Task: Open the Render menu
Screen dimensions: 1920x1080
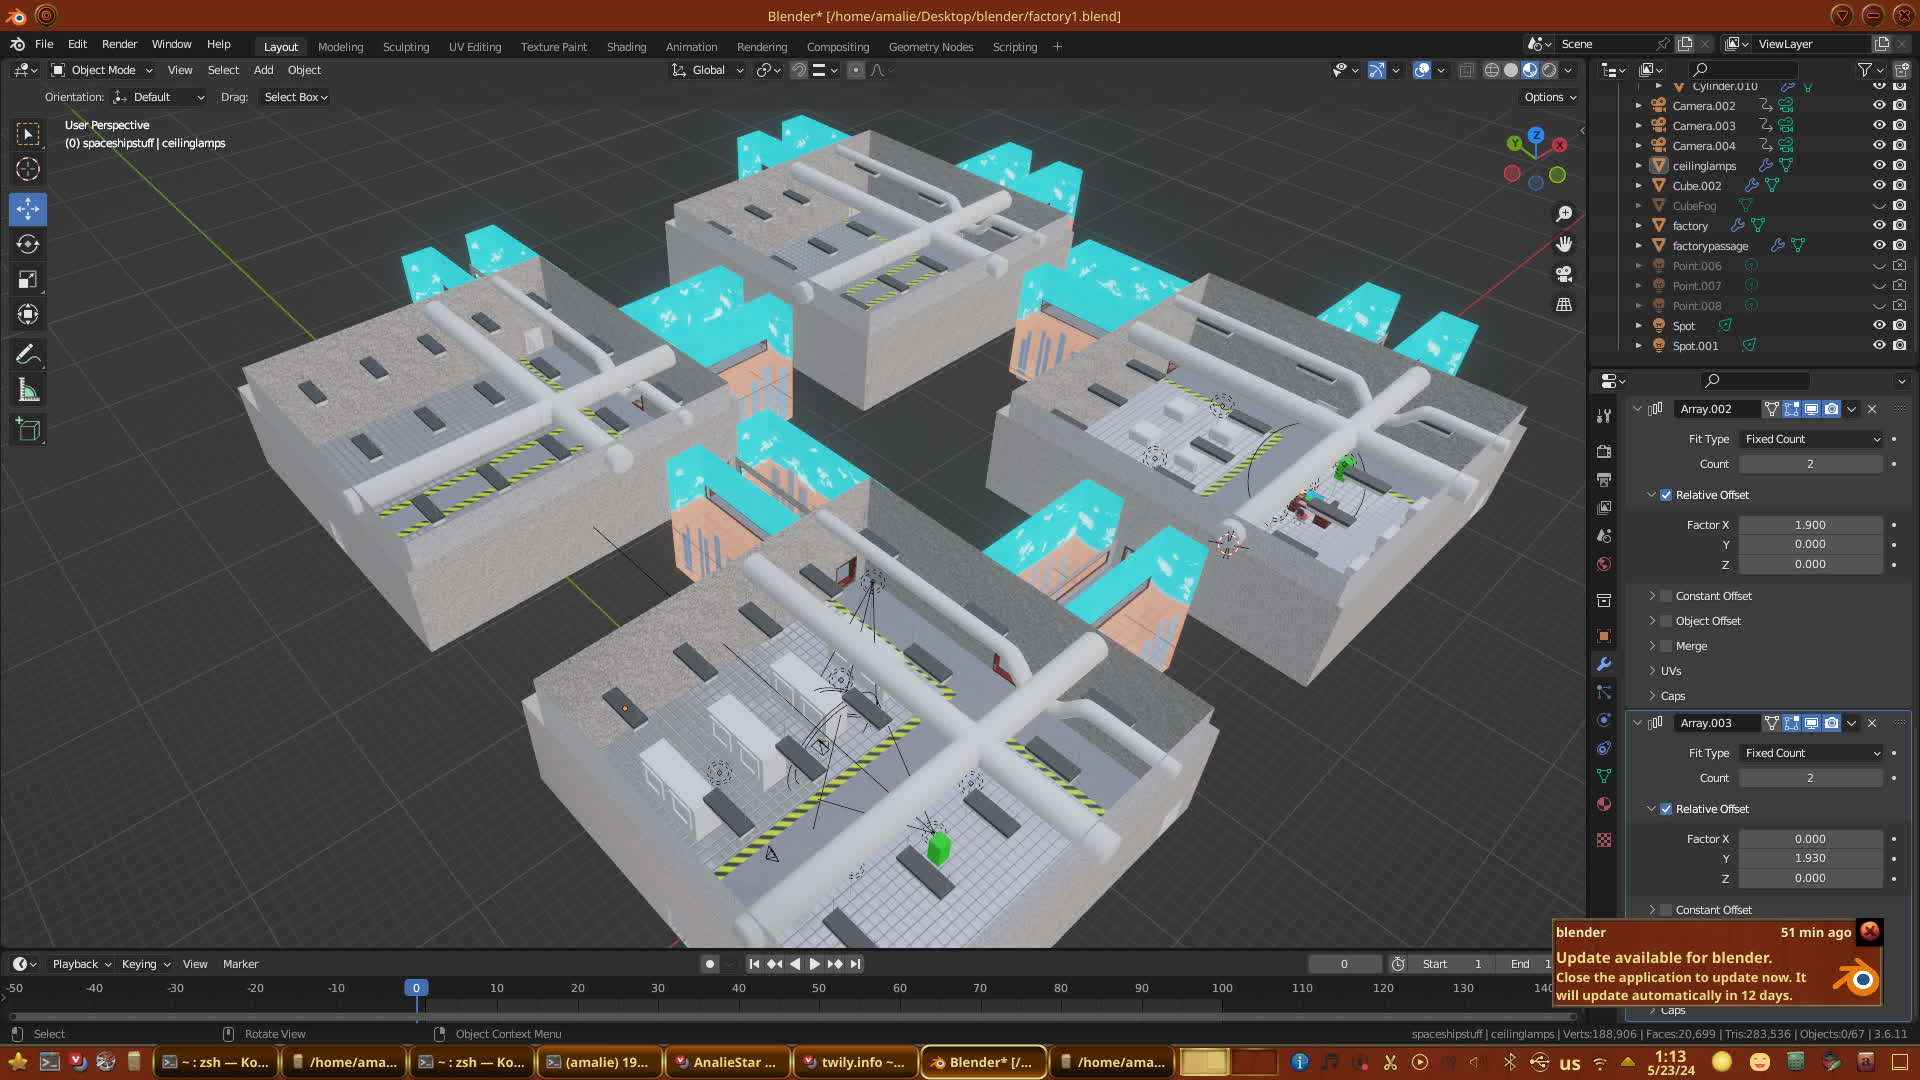Action: click(x=119, y=44)
